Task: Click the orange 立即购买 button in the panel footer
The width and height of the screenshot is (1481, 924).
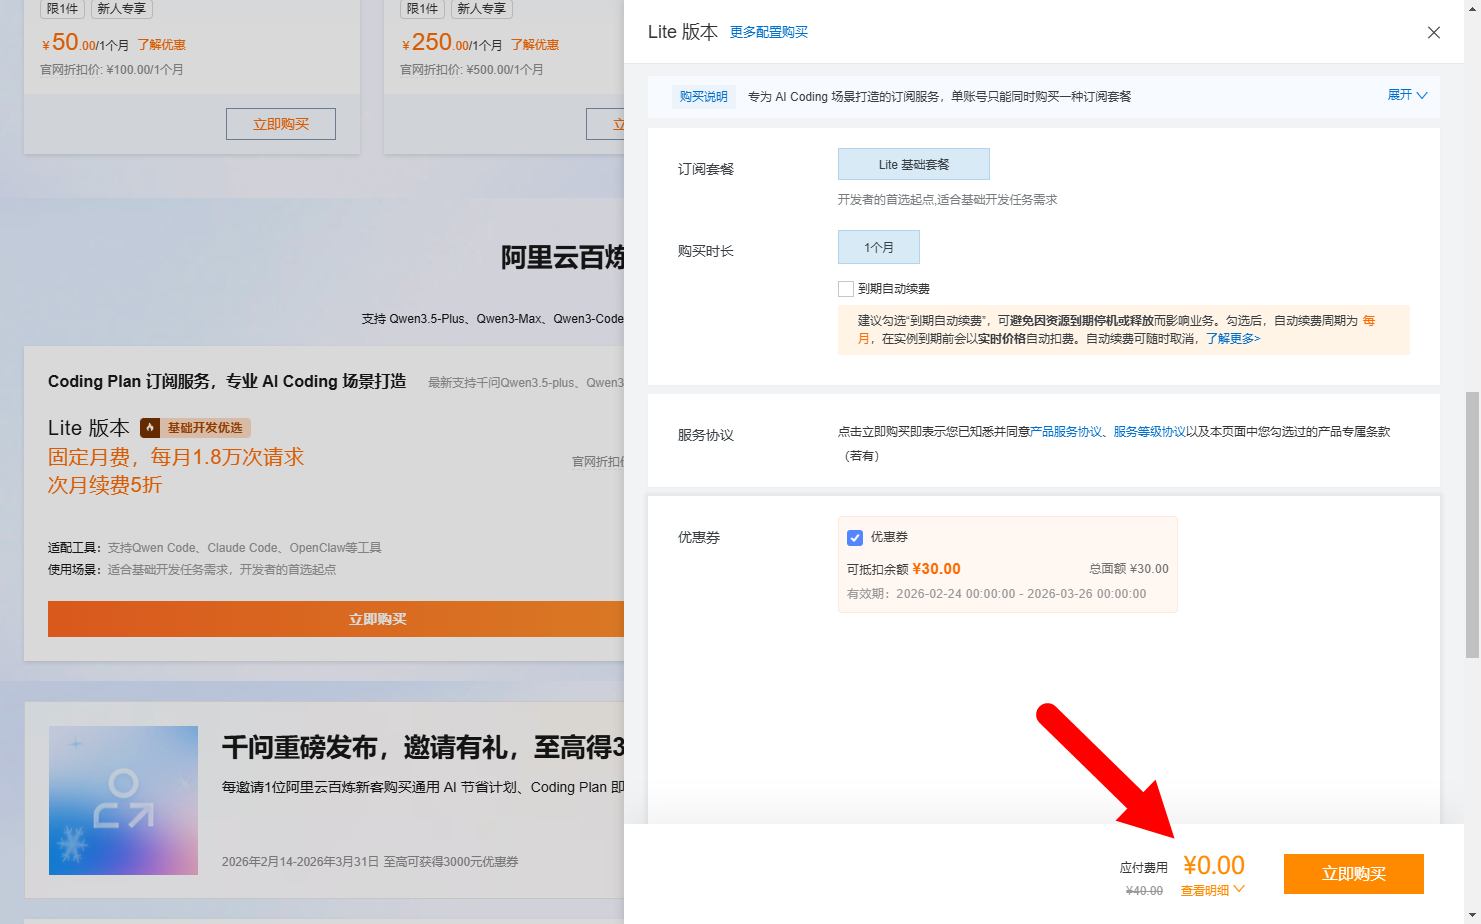Action: point(1353,874)
